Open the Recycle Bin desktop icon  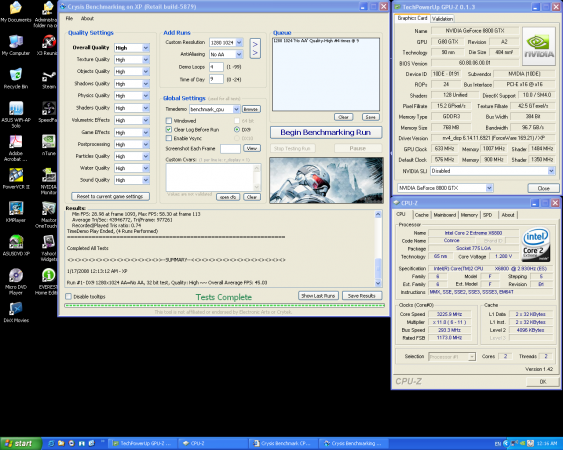(16, 78)
